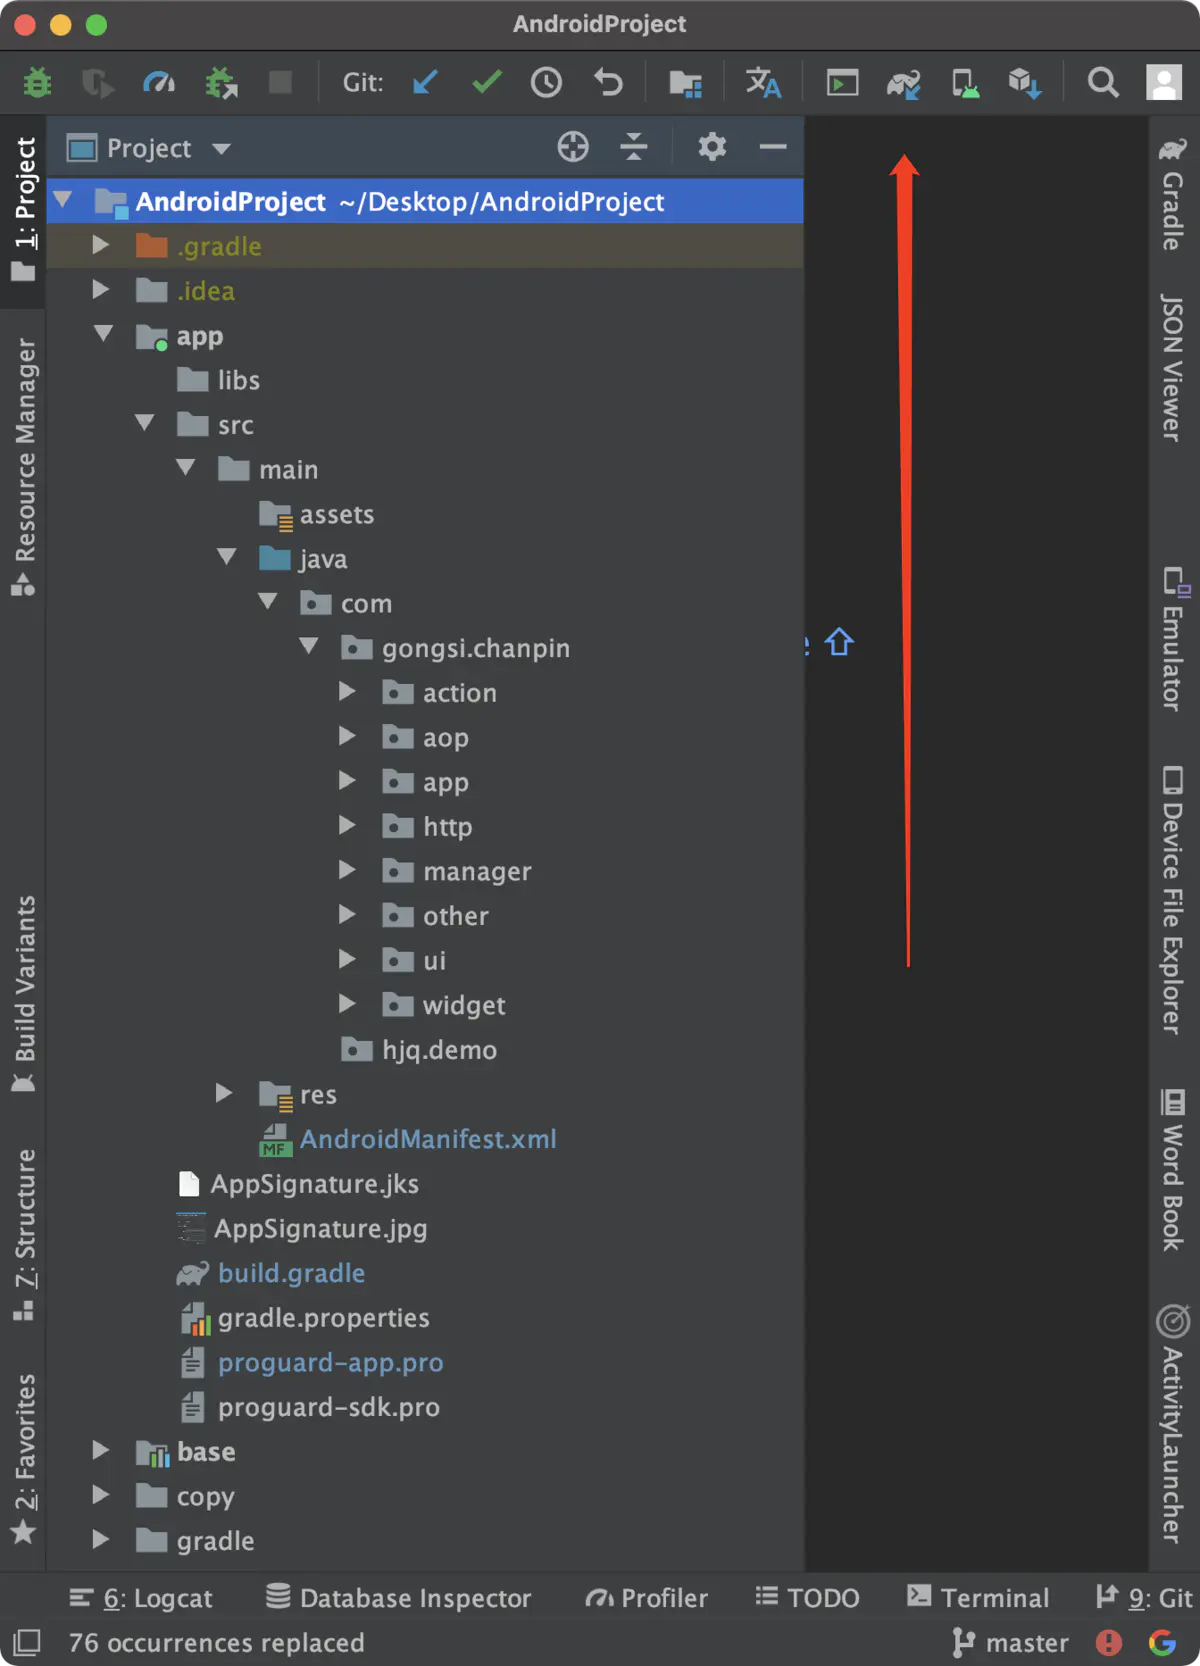This screenshot has height=1666, width=1200.
Task: Click the Debug app bug icon
Action: click(37, 82)
